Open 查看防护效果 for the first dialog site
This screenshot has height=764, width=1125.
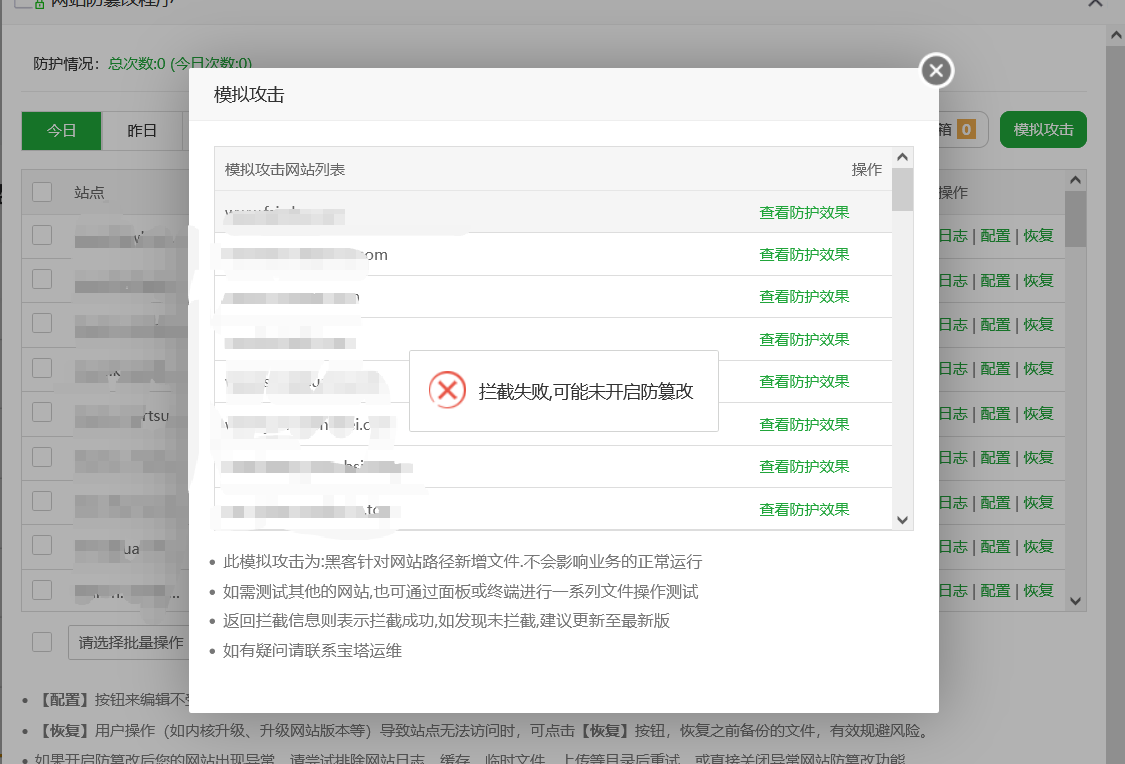coord(804,212)
